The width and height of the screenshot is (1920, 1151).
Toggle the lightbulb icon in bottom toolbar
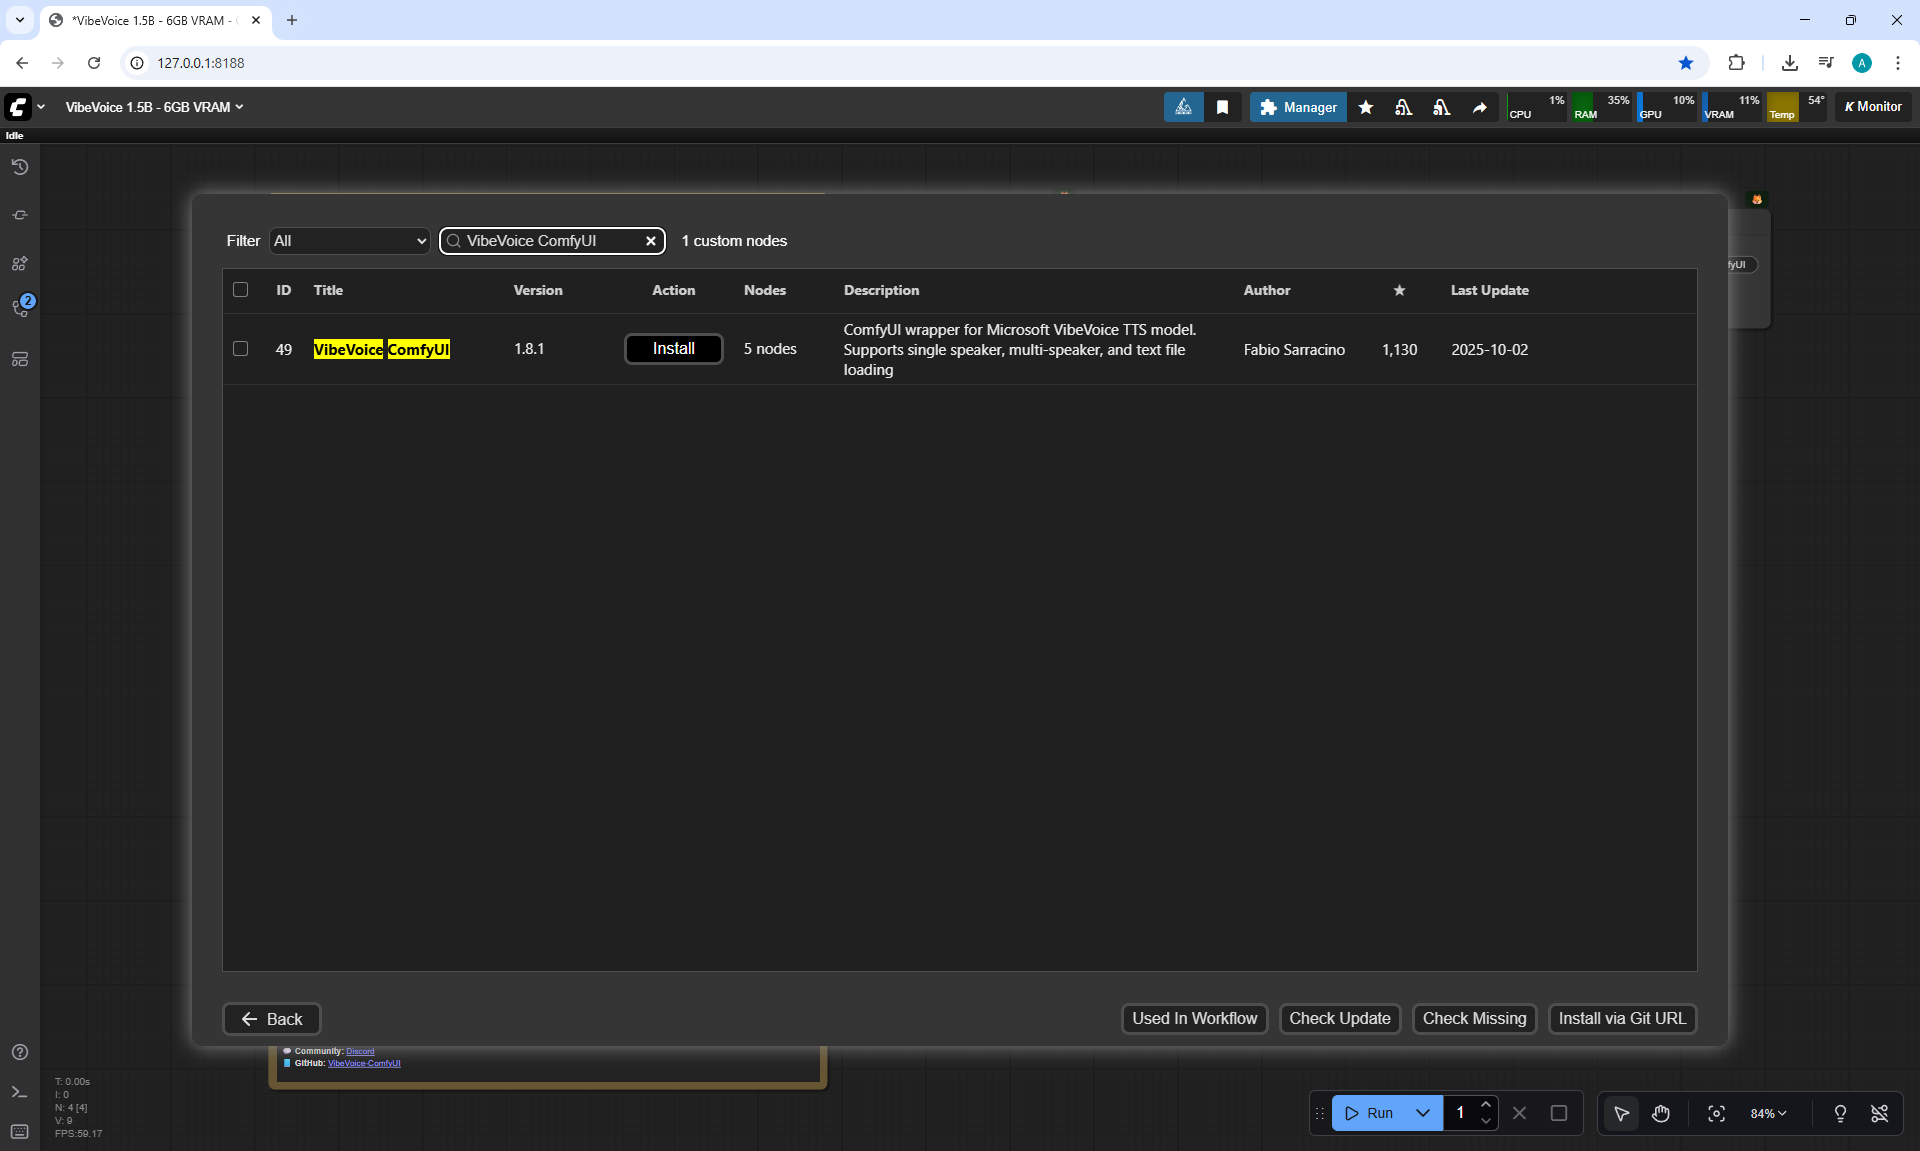pos(1839,1113)
